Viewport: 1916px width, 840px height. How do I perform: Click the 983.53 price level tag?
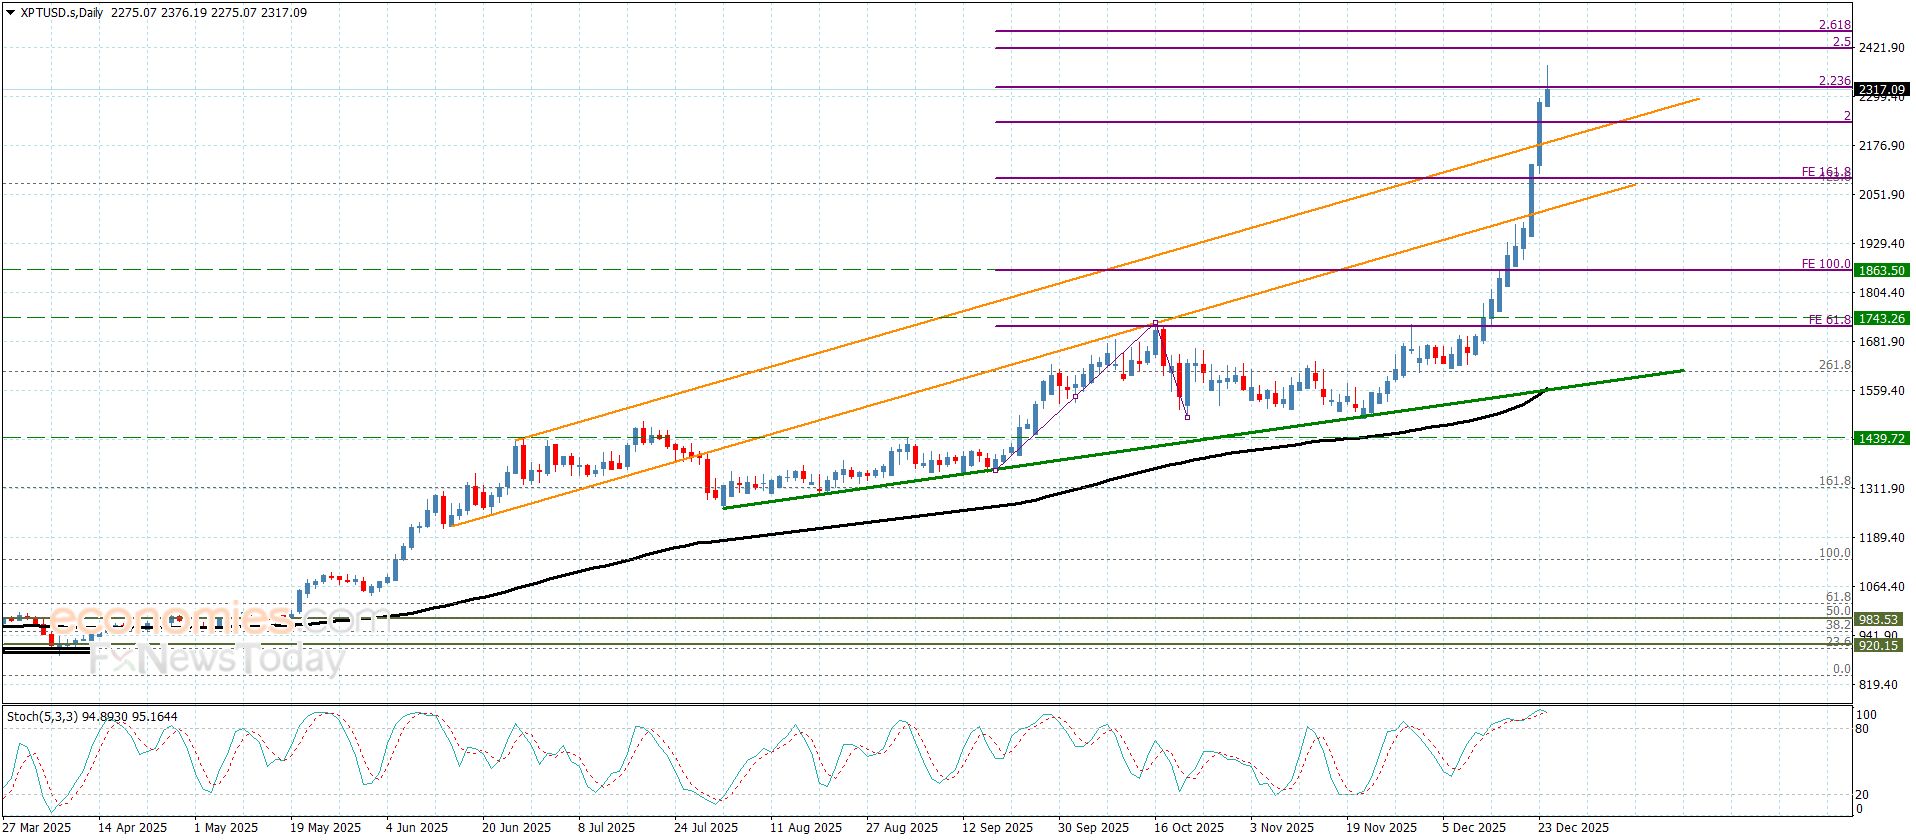pos(1877,620)
